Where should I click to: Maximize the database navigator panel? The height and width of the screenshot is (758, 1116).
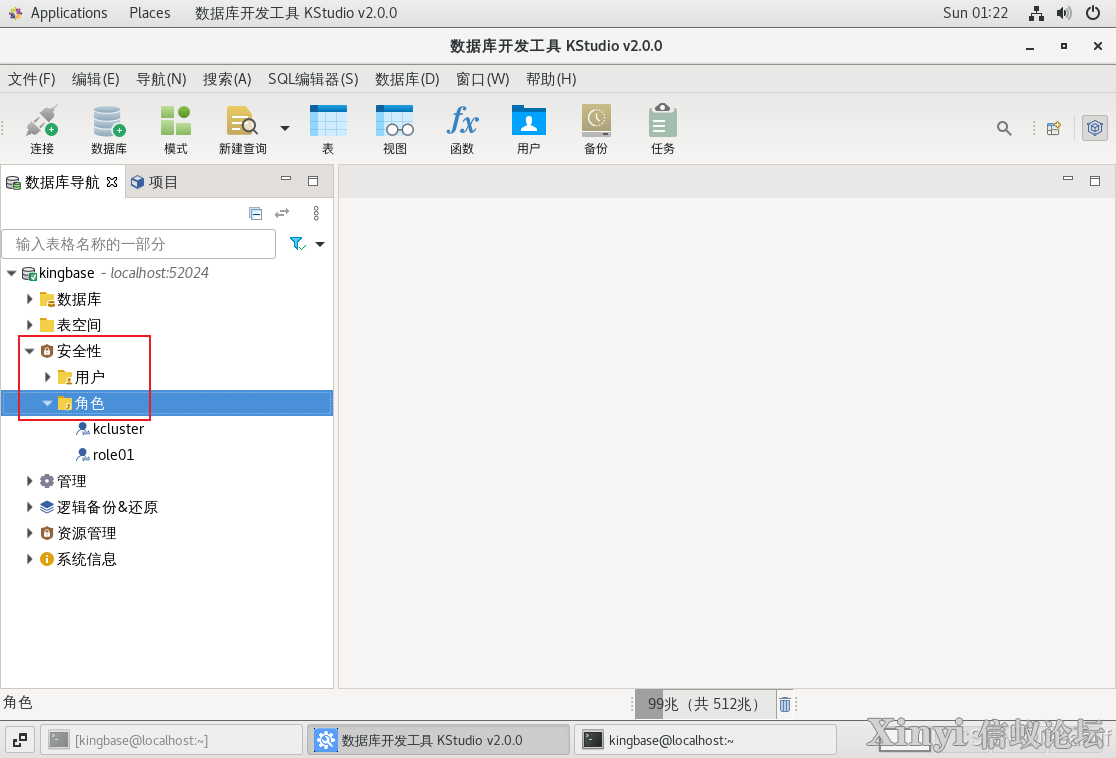point(312,181)
